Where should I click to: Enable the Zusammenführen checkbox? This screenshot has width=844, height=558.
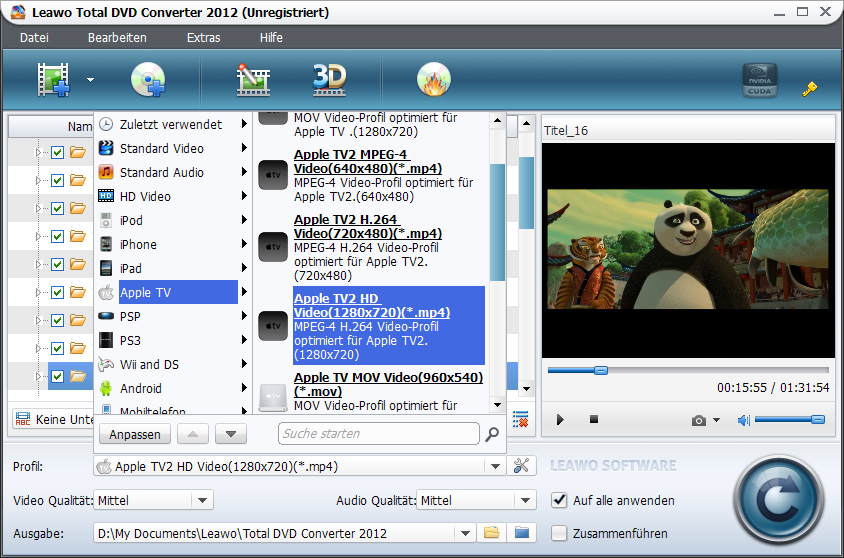[x=559, y=533]
